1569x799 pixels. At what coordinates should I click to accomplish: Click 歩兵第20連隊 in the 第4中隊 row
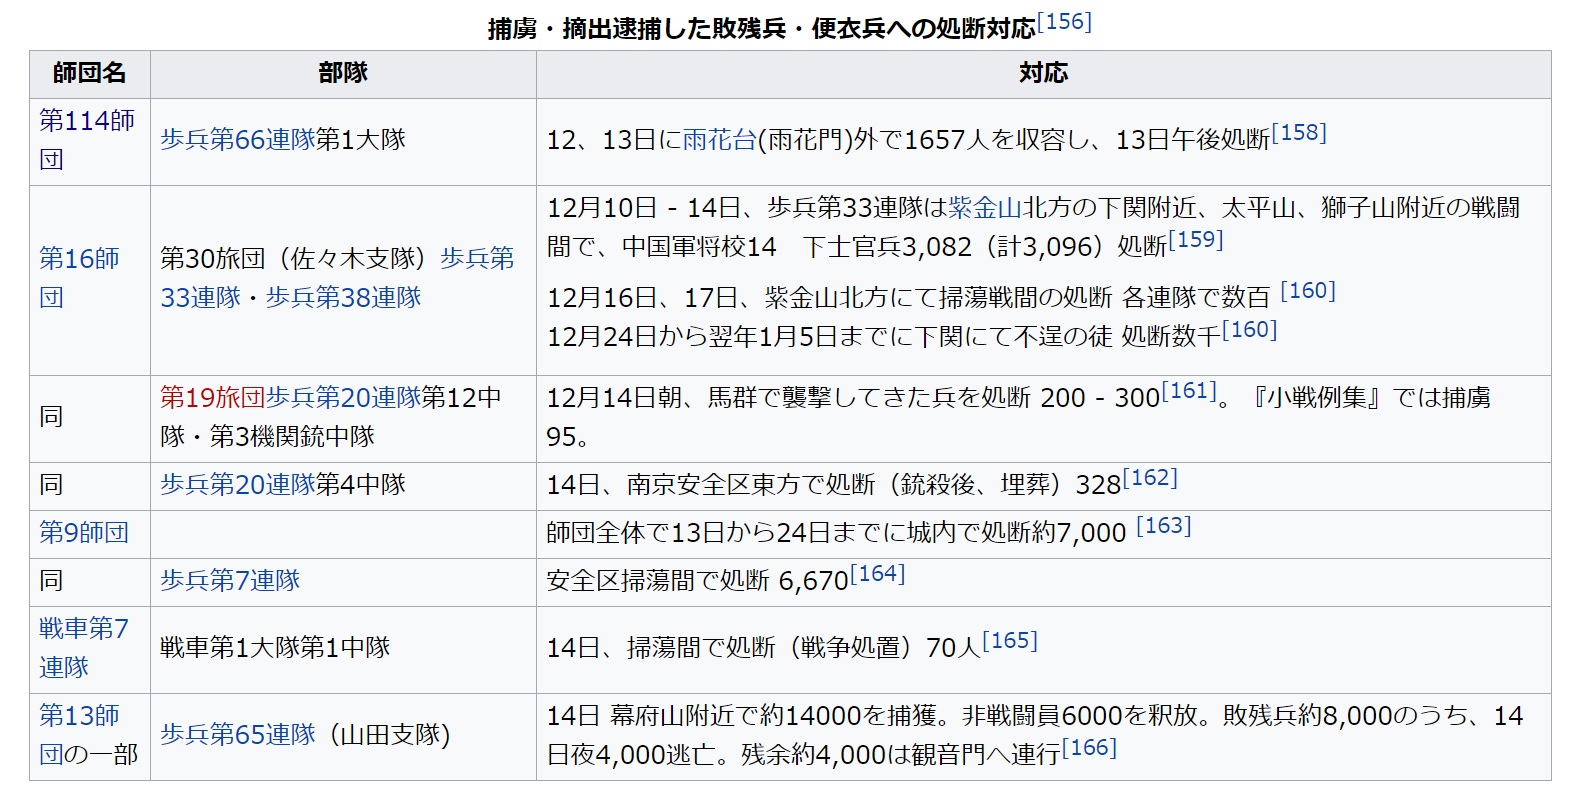237,485
